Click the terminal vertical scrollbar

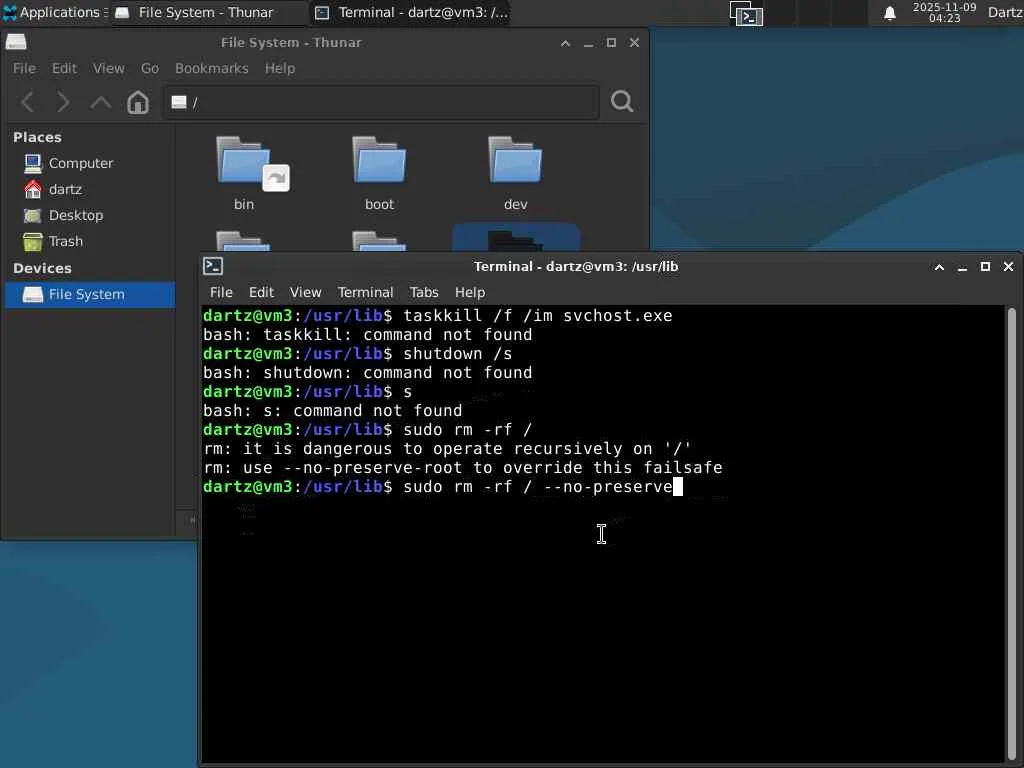1012,532
